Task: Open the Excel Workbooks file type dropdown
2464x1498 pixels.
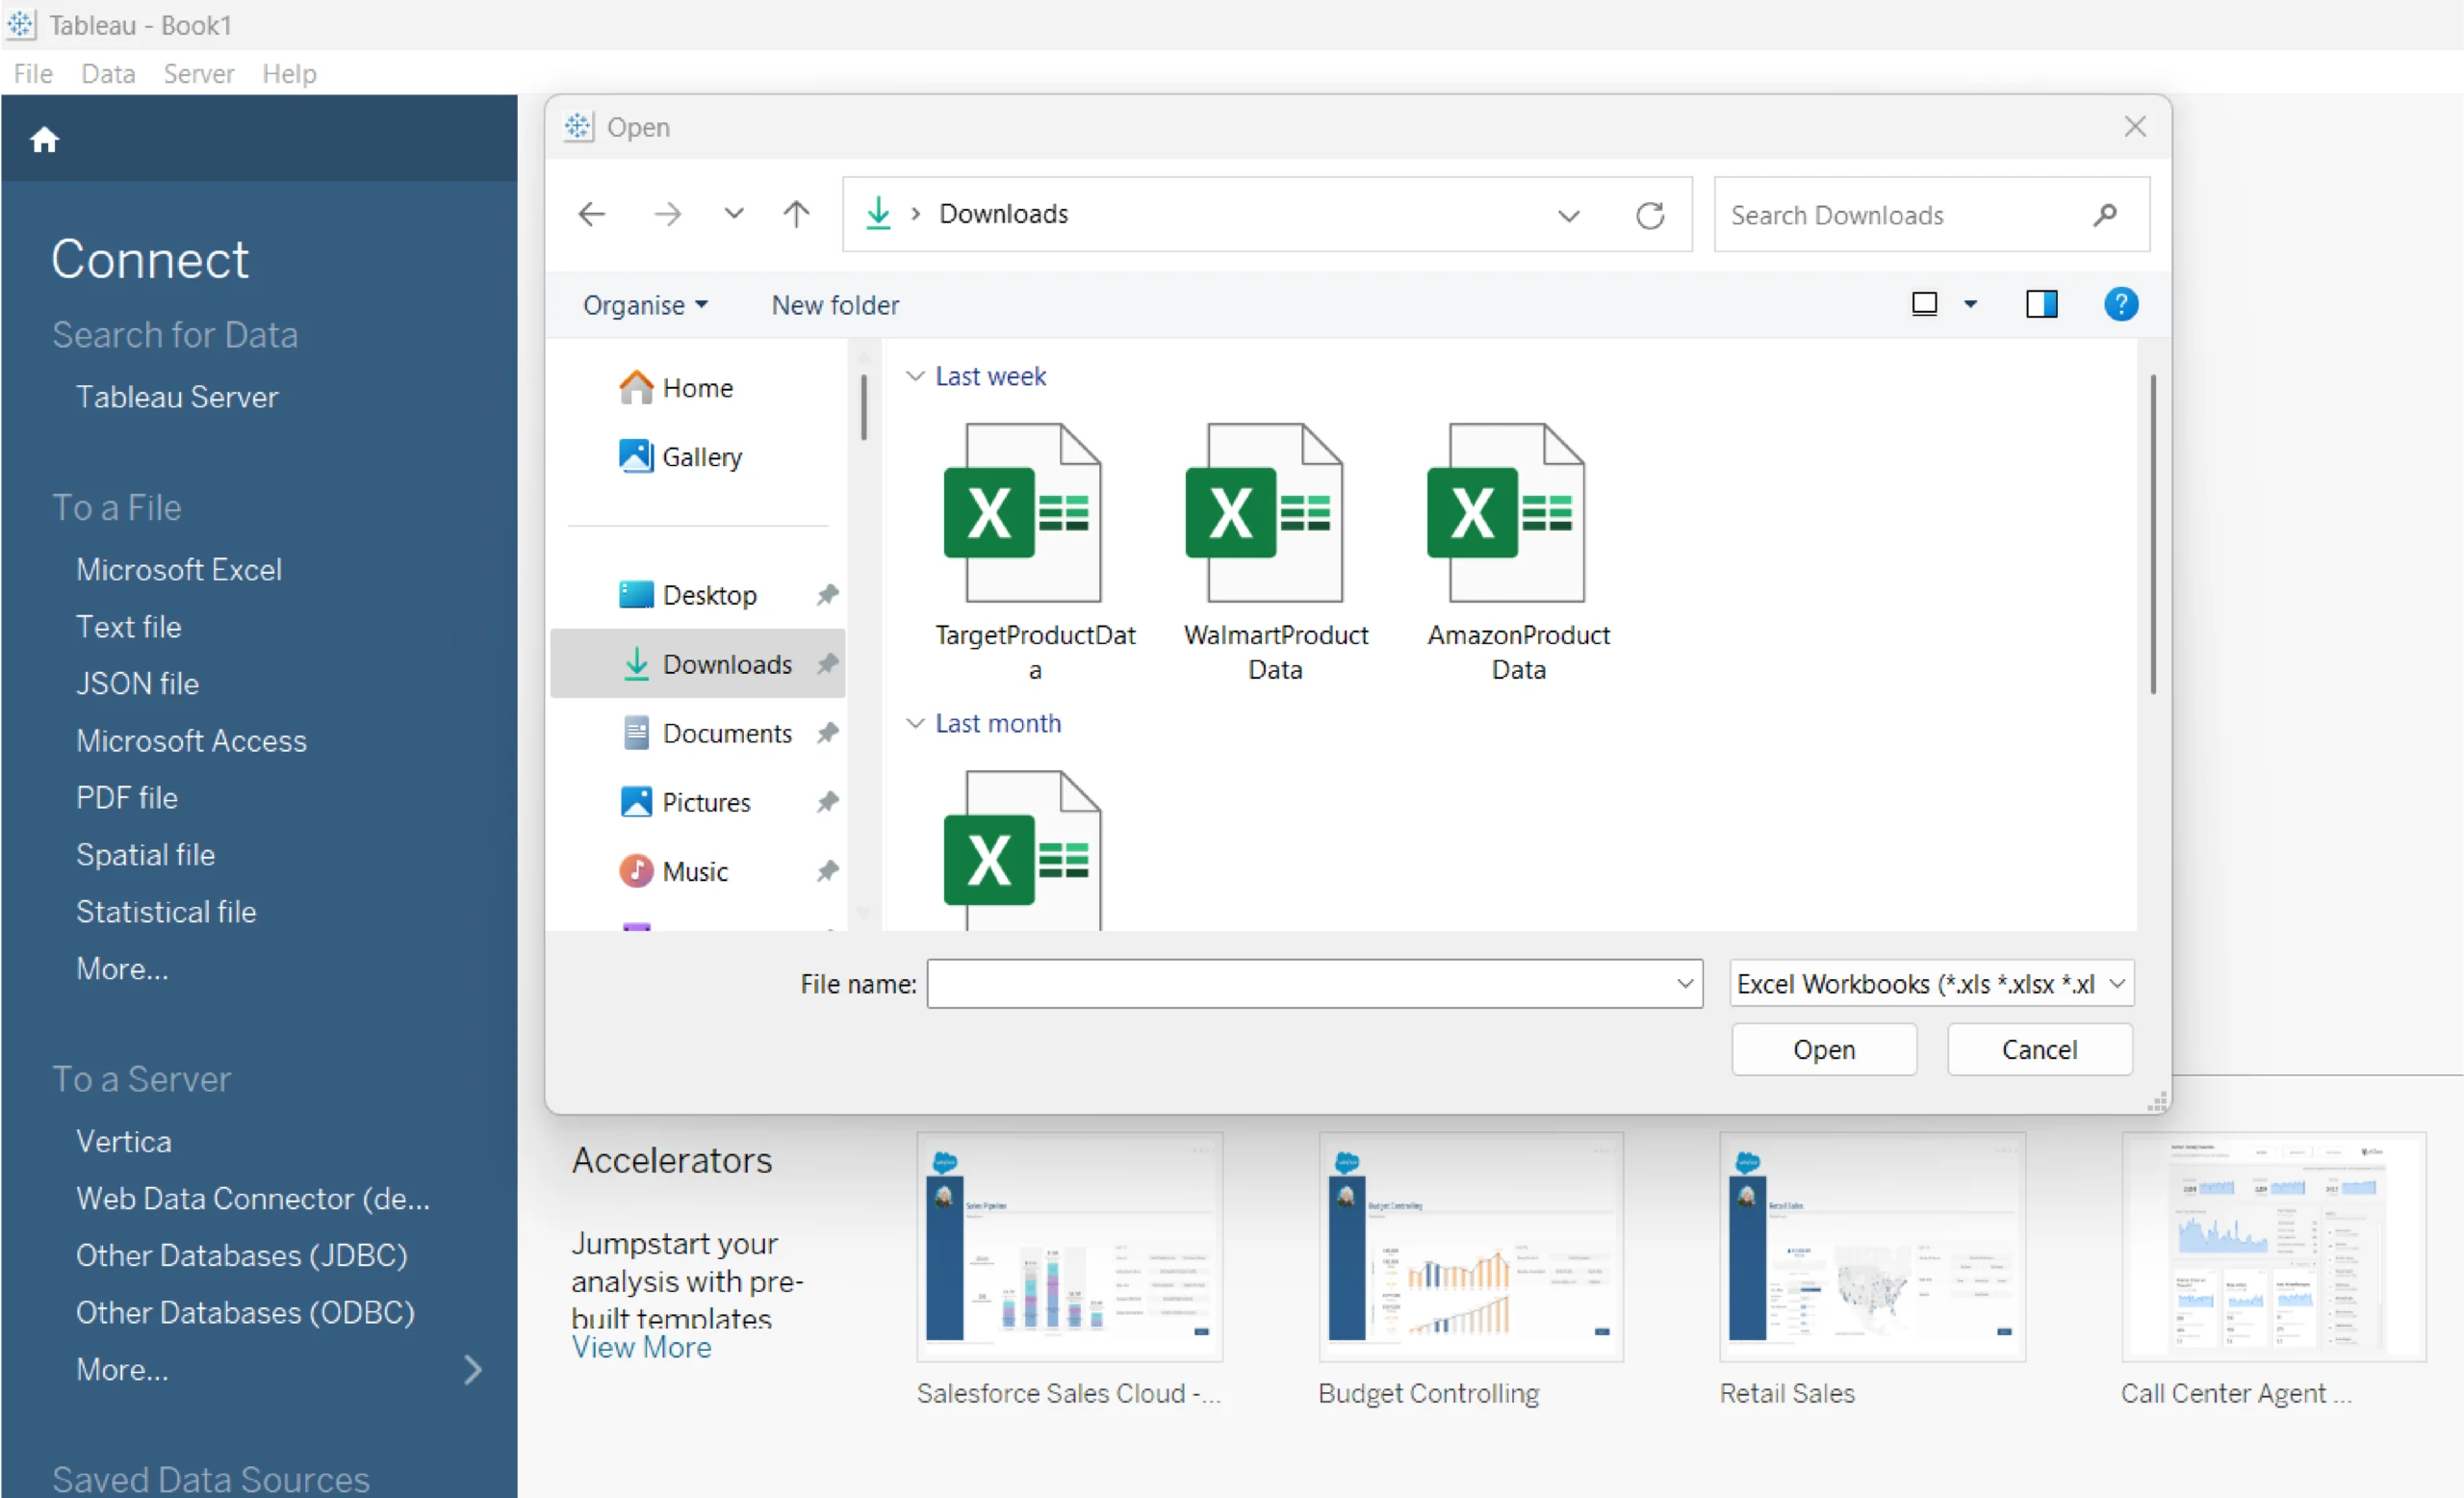Action: [1932, 984]
